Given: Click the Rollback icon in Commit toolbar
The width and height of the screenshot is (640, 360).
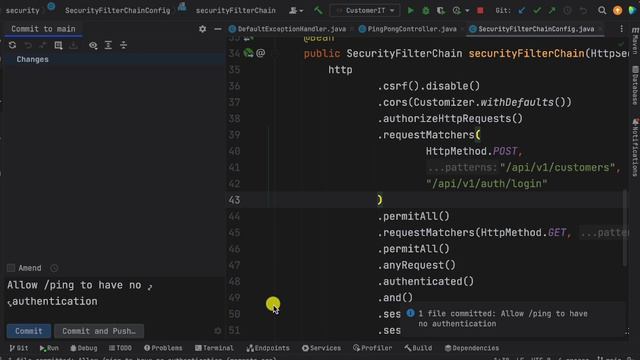Looking at the screenshot, I should click(28, 45).
